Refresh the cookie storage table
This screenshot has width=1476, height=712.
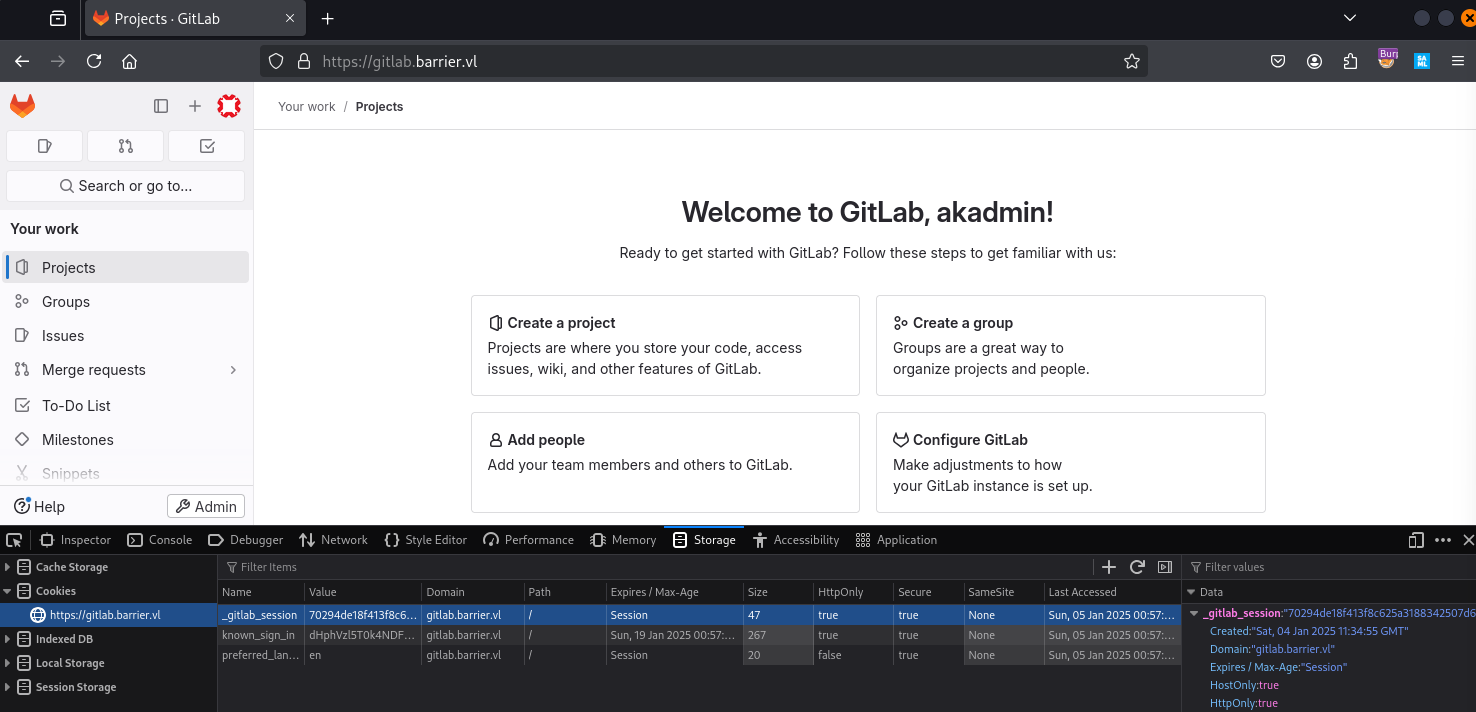click(x=1137, y=567)
